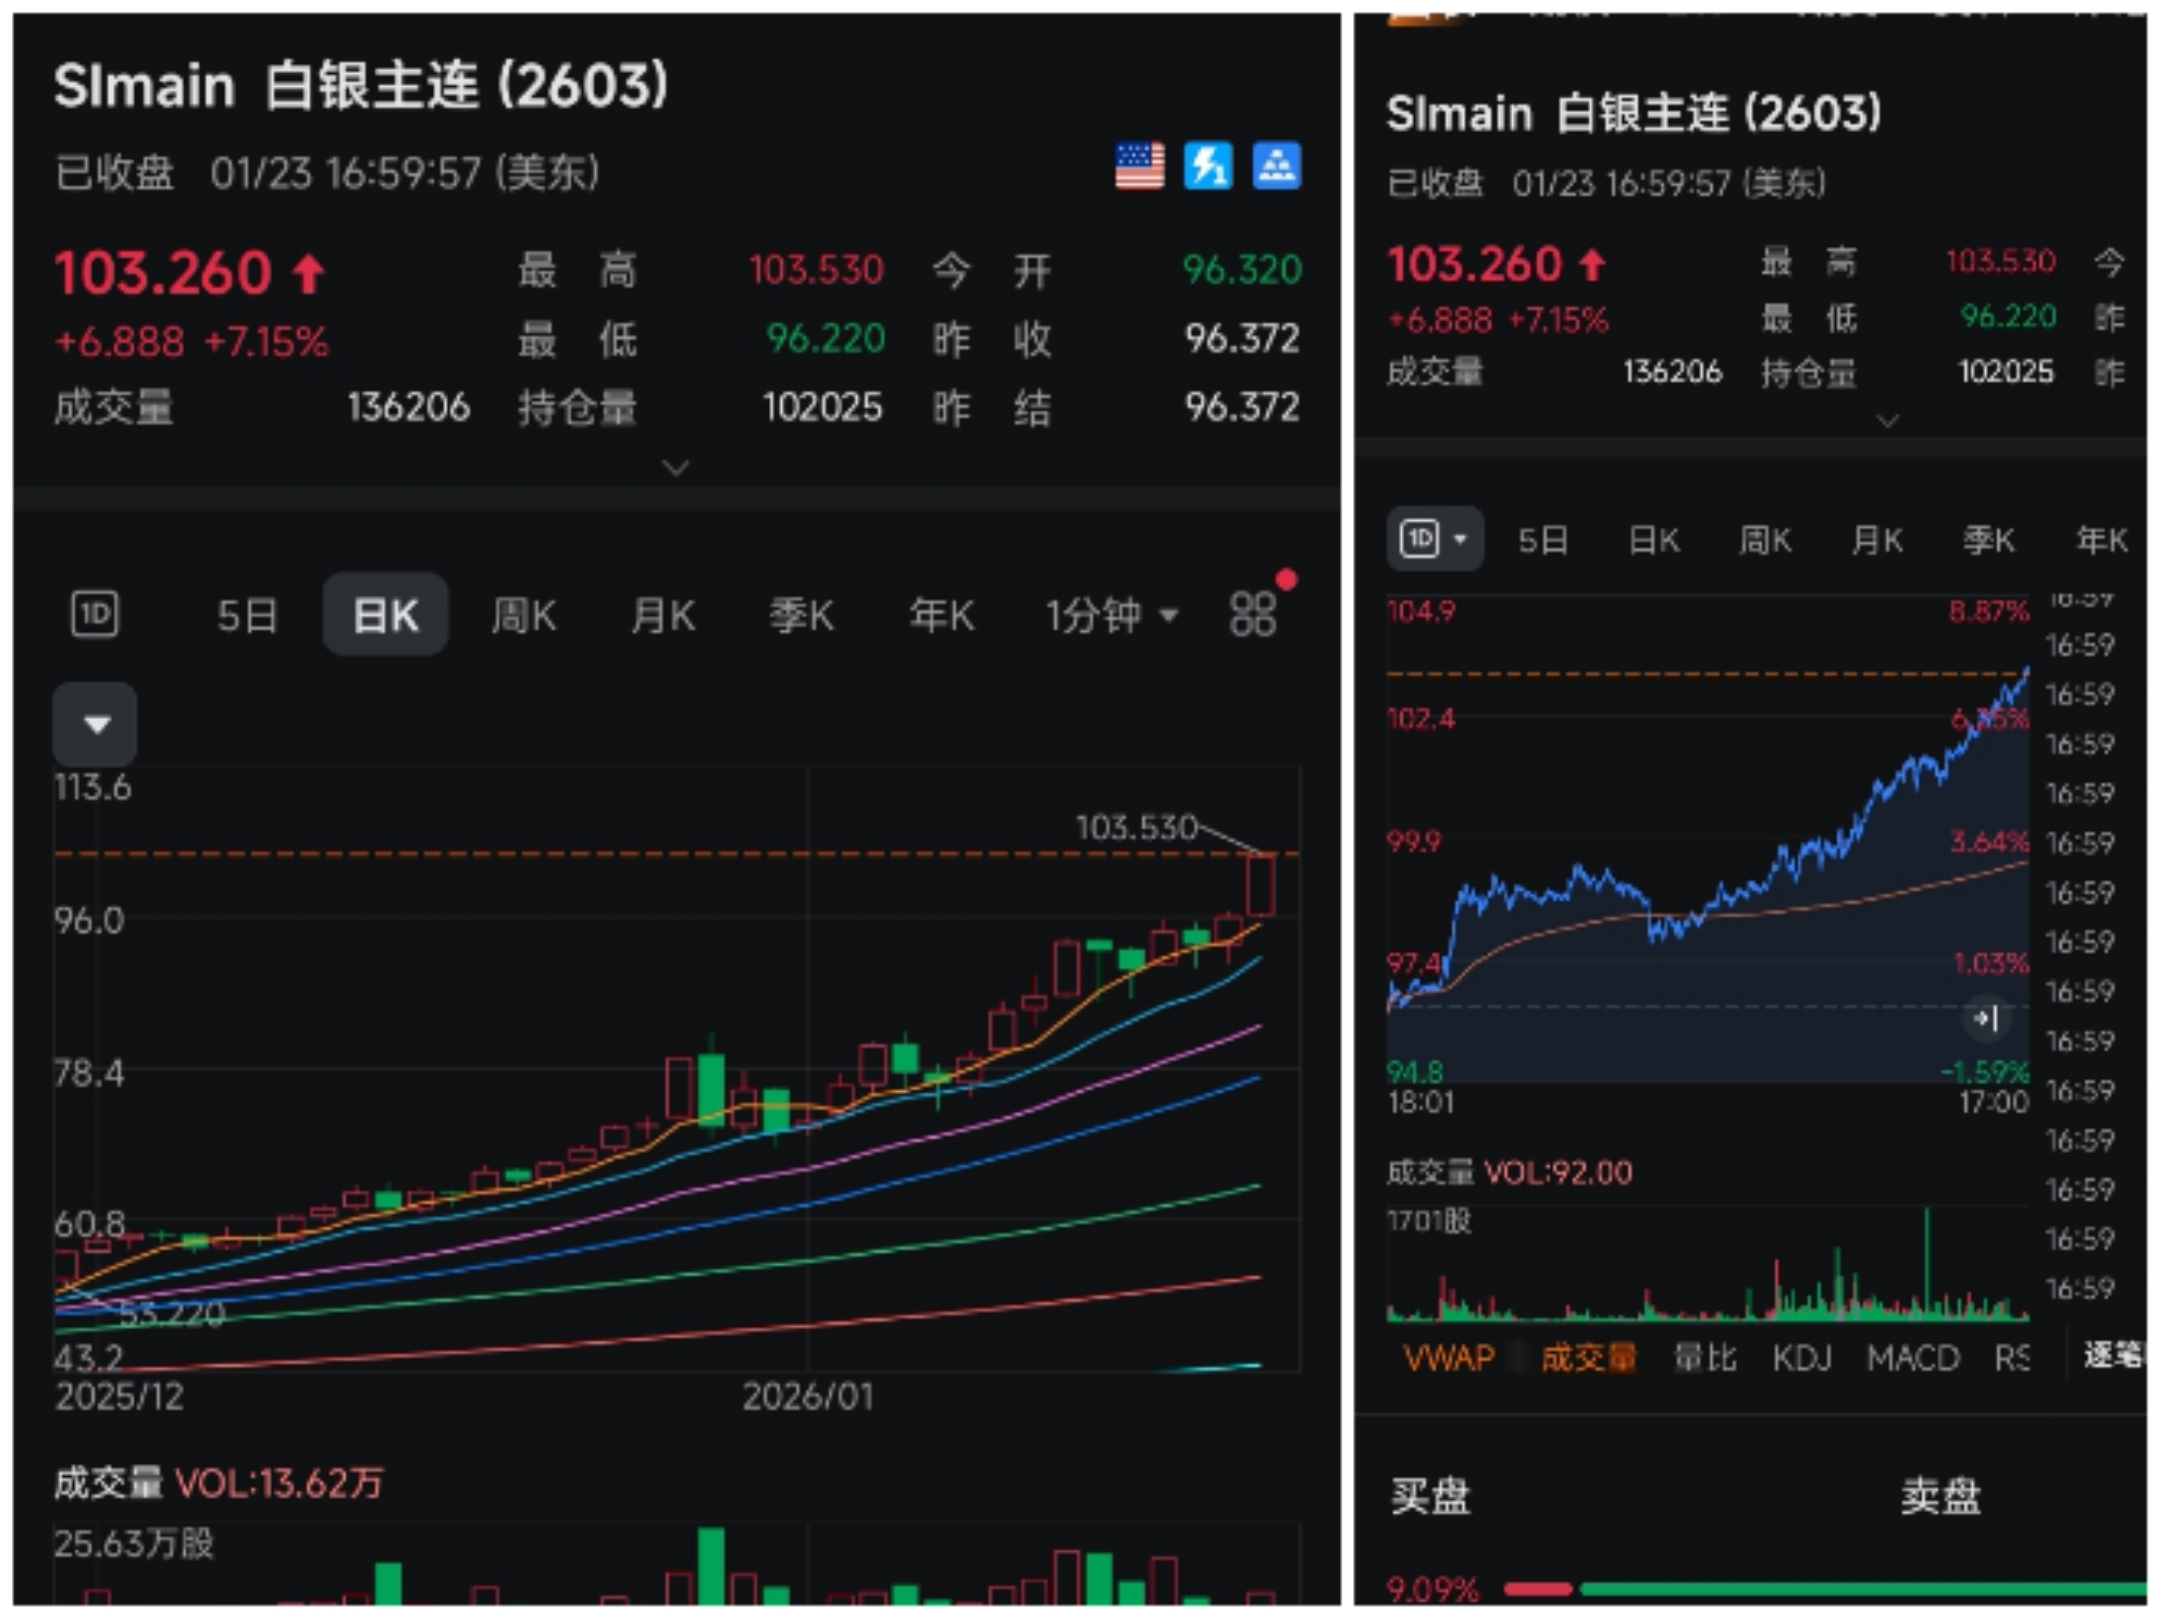
Task: Select the 量比 indicator
Action: (x=1705, y=1358)
